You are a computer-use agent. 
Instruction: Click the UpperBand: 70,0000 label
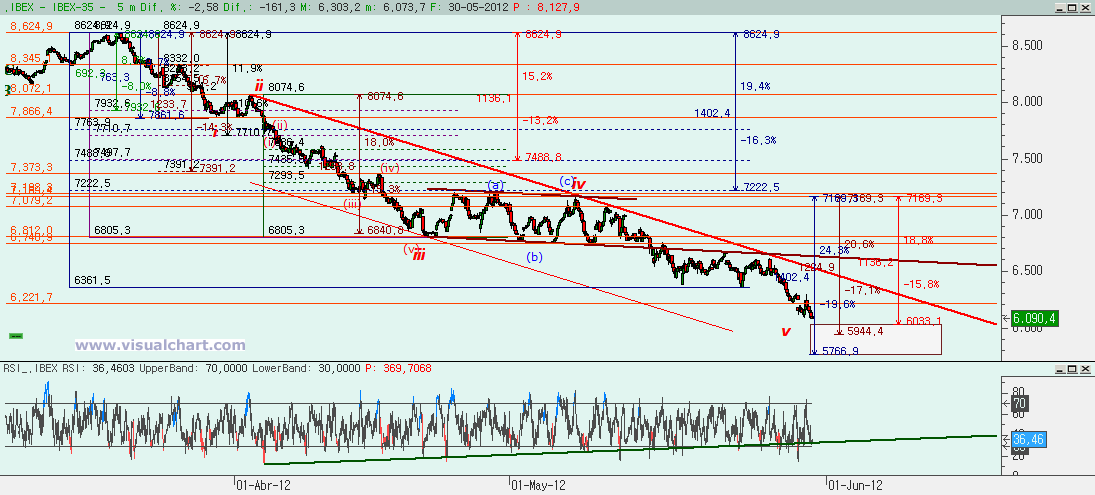pos(193,368)
